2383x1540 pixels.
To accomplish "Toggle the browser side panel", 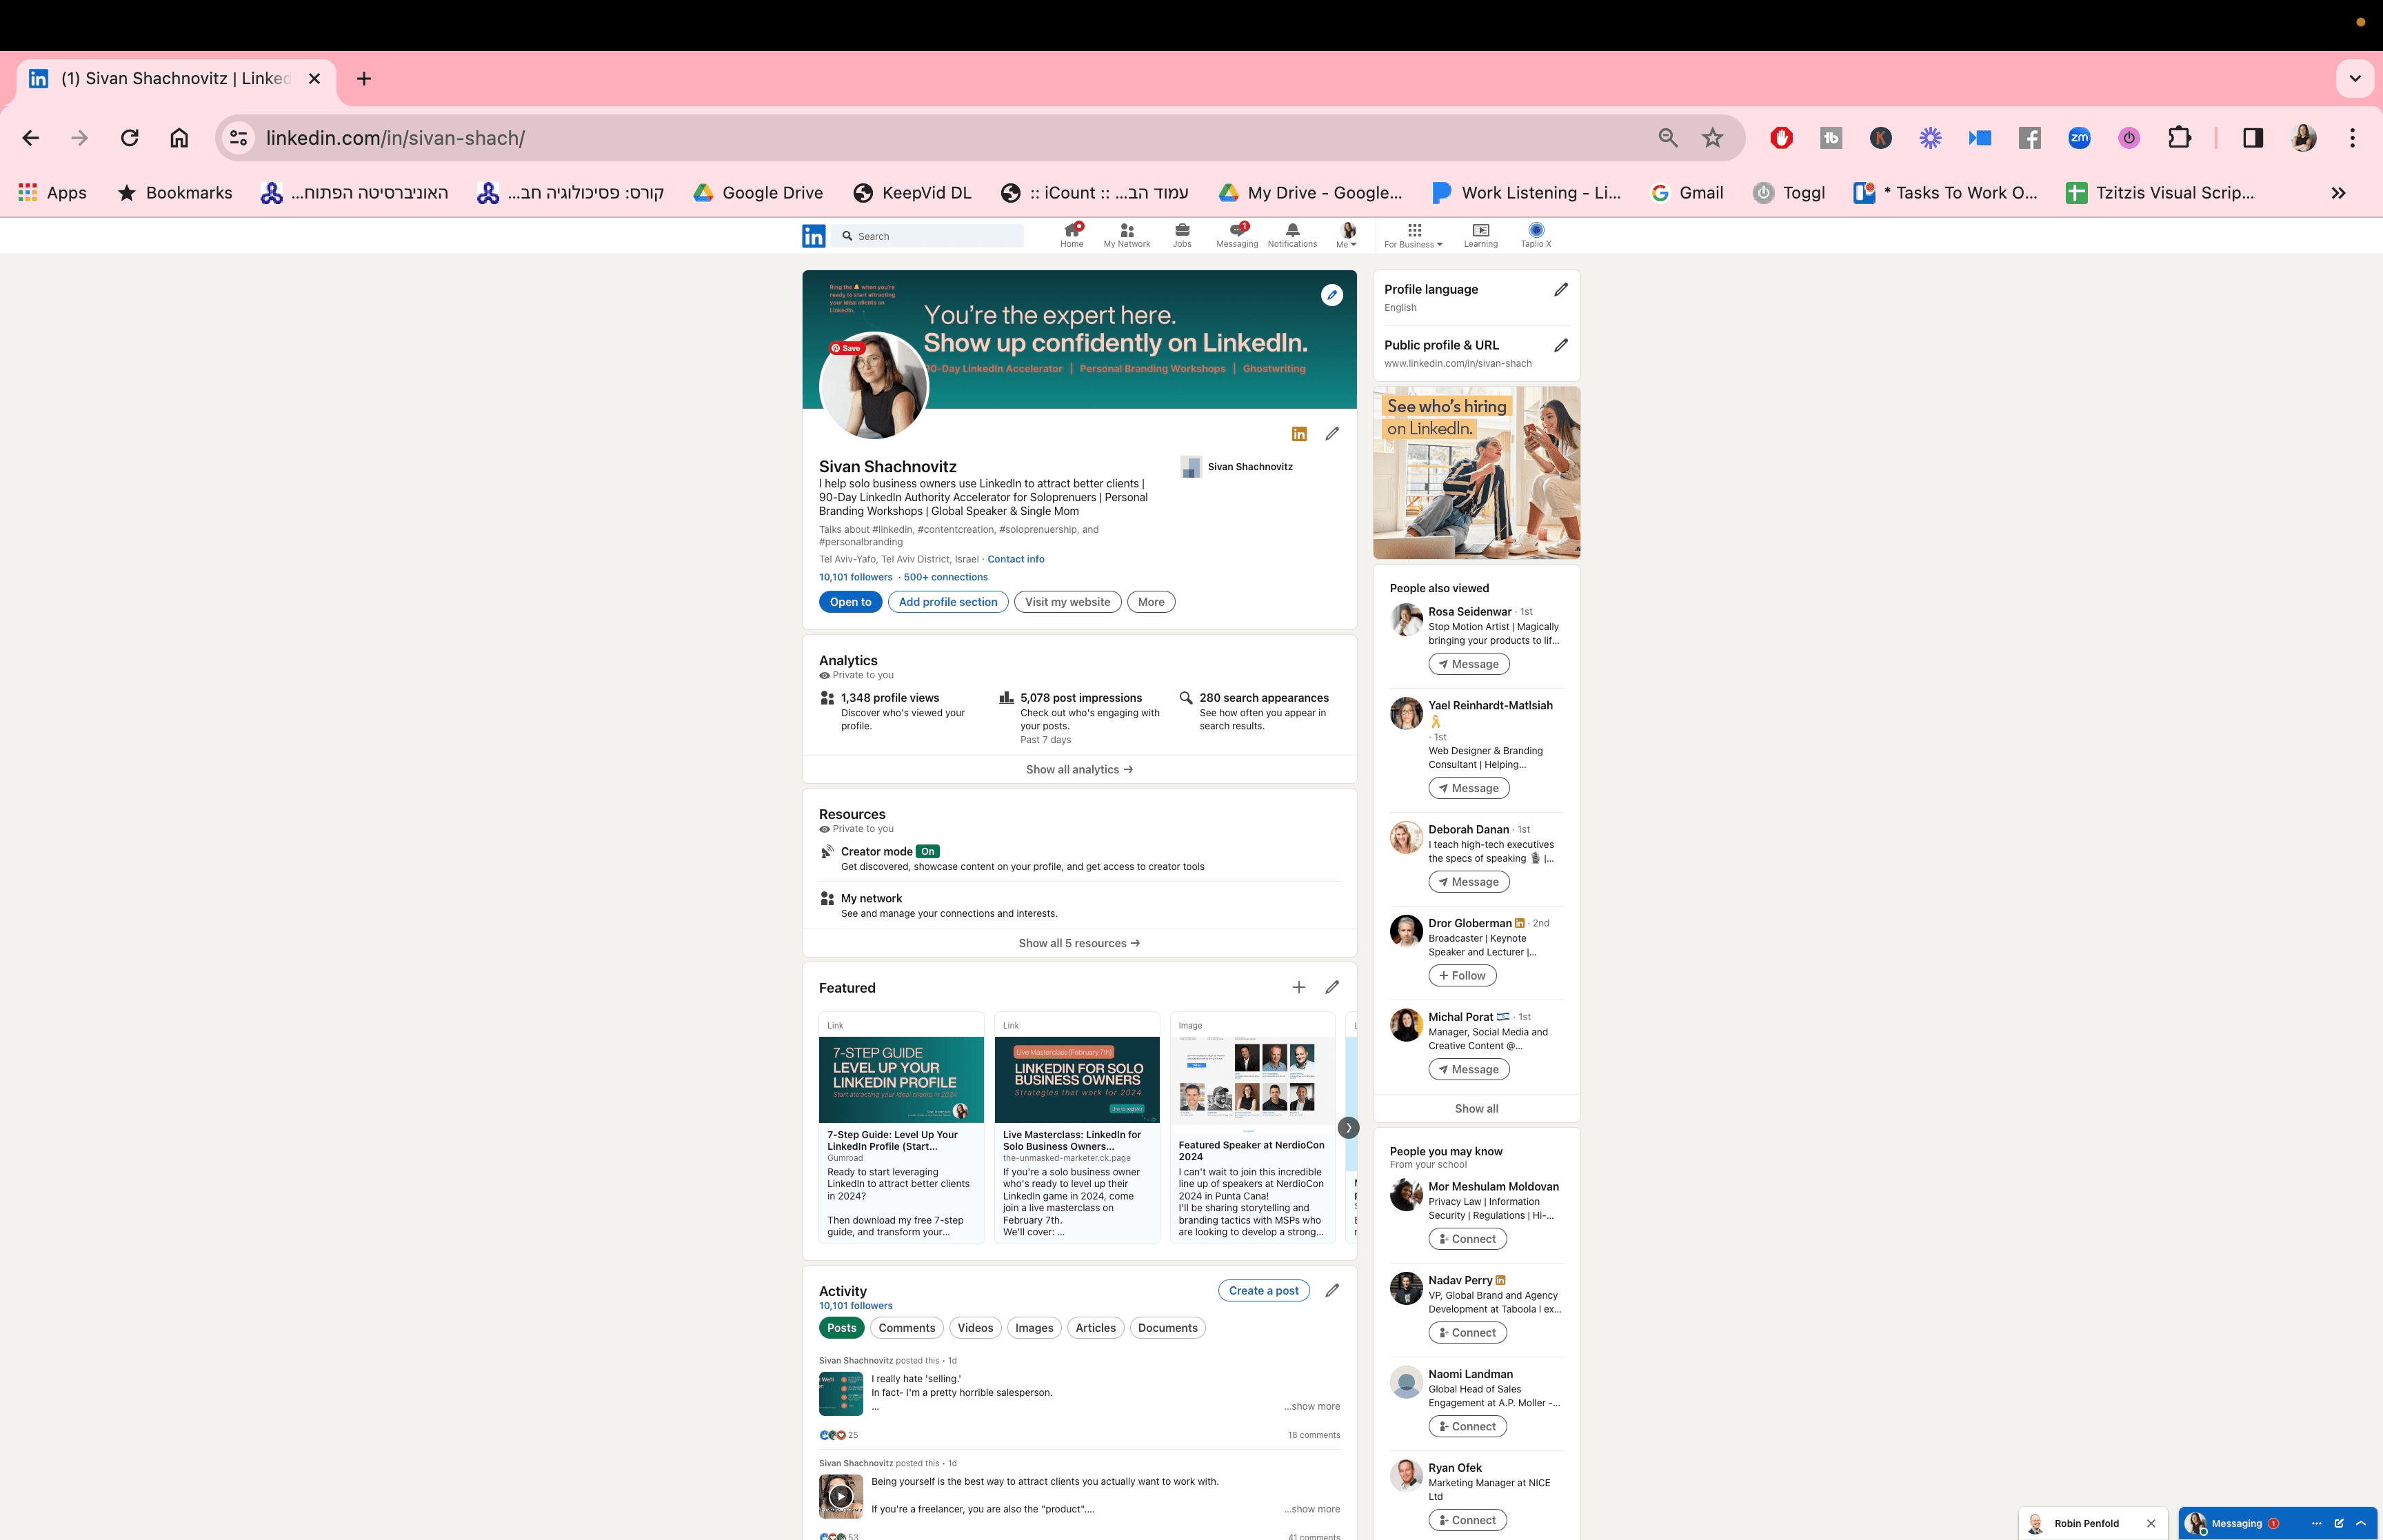I will coord(2253,138).
